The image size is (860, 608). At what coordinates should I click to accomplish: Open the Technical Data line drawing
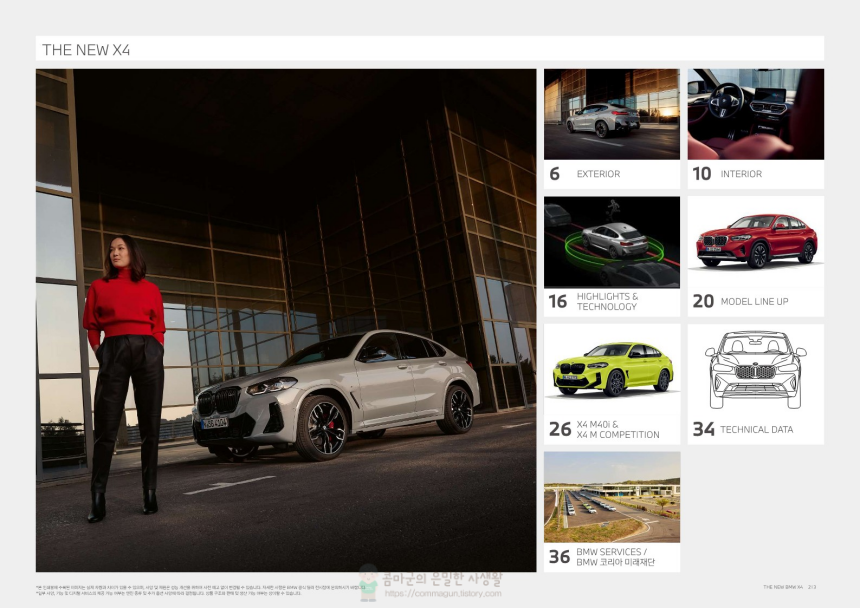pos(755,370)
